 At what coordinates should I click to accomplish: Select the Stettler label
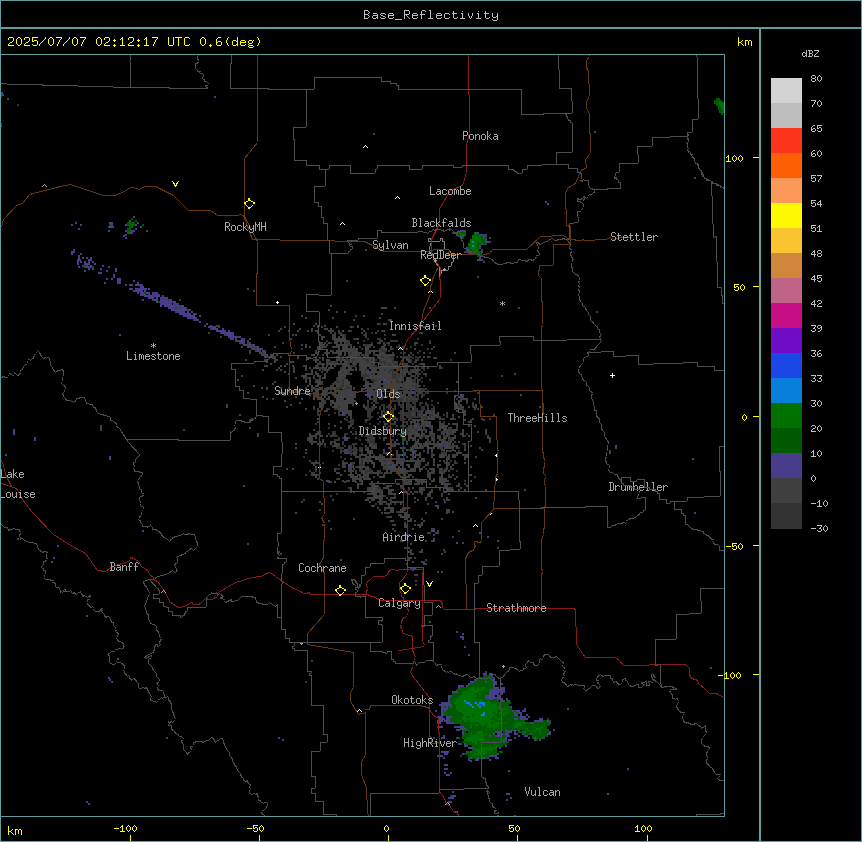(x=634, y=237)
